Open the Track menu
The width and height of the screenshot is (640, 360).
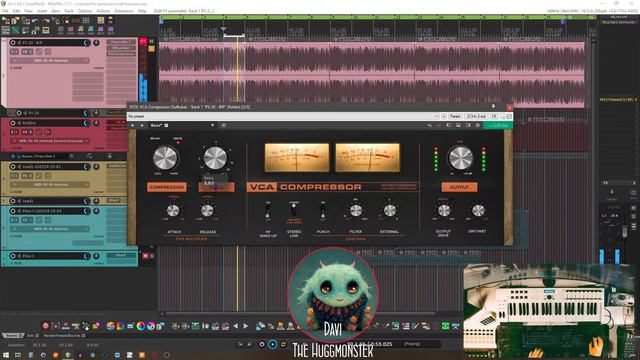pos(69,11)
